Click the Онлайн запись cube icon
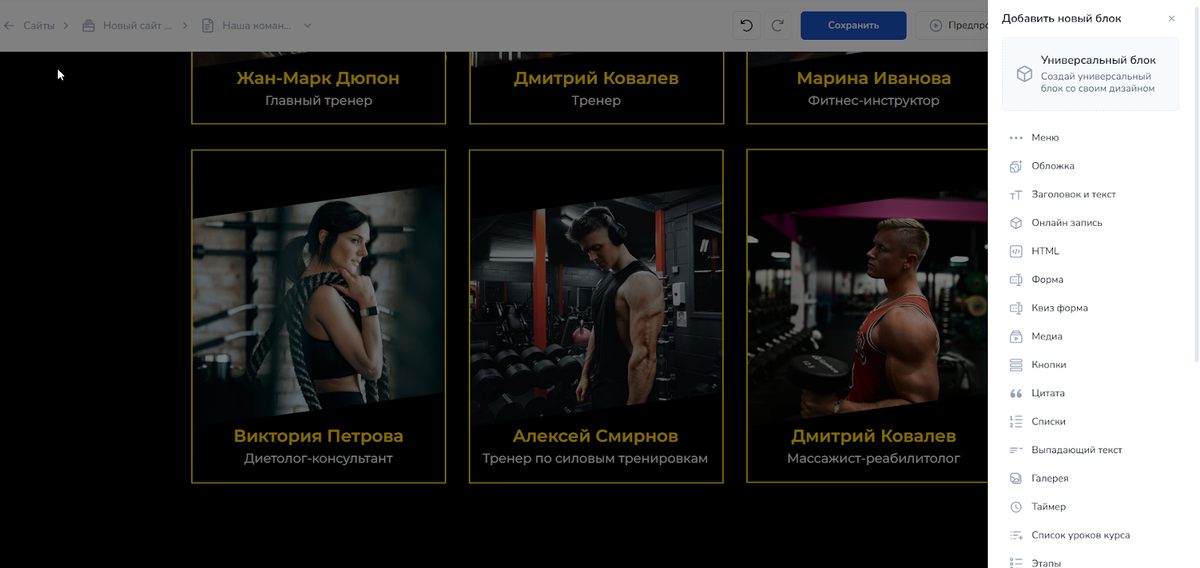The width and height of the screenshot is (1200, 568). pyautogui.click(x=1016, y=223)
